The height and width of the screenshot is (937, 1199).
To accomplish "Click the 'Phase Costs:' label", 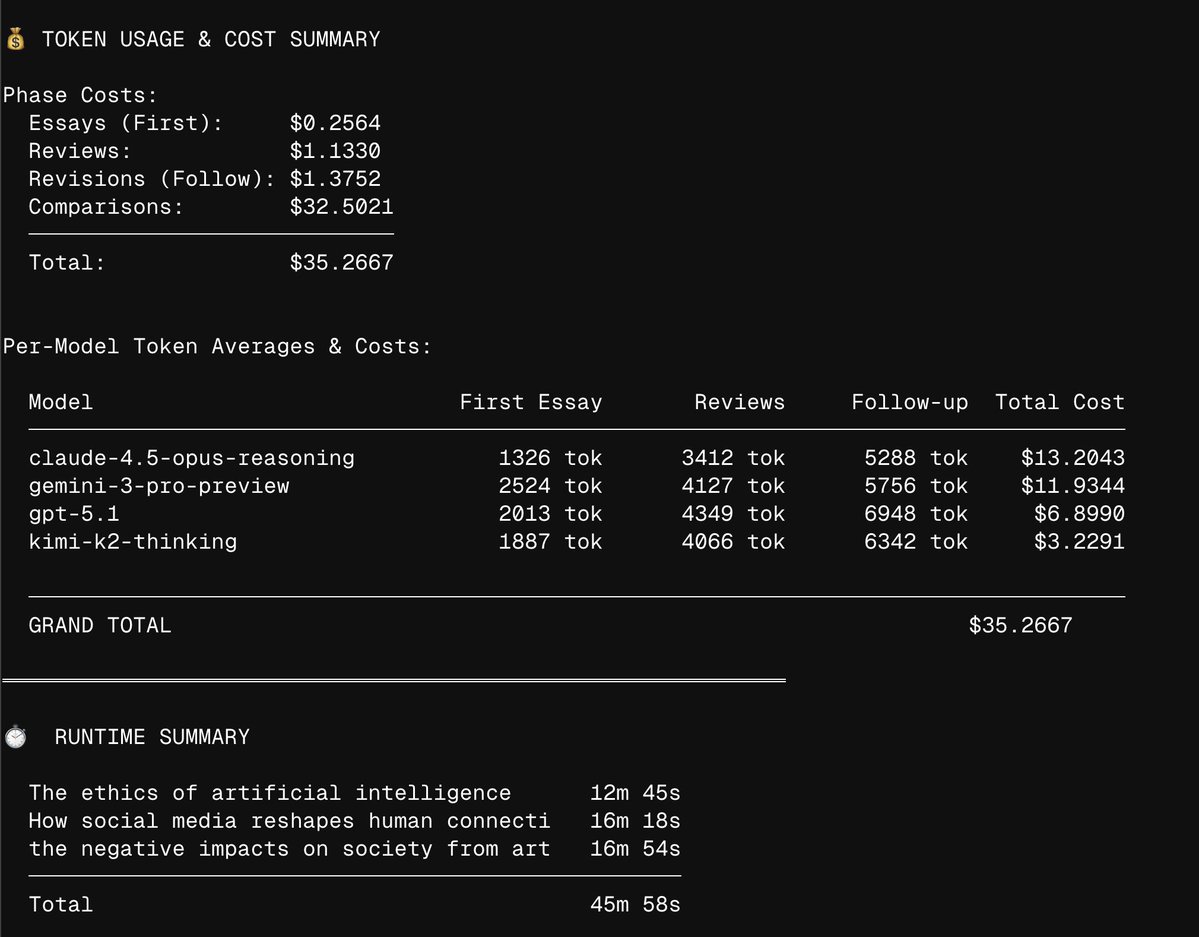I will pos(80,95).
